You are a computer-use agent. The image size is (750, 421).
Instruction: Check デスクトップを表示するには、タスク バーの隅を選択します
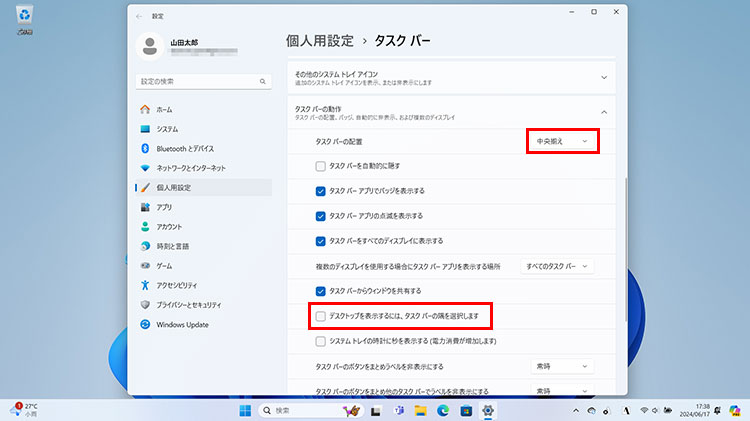coord(320,316)
